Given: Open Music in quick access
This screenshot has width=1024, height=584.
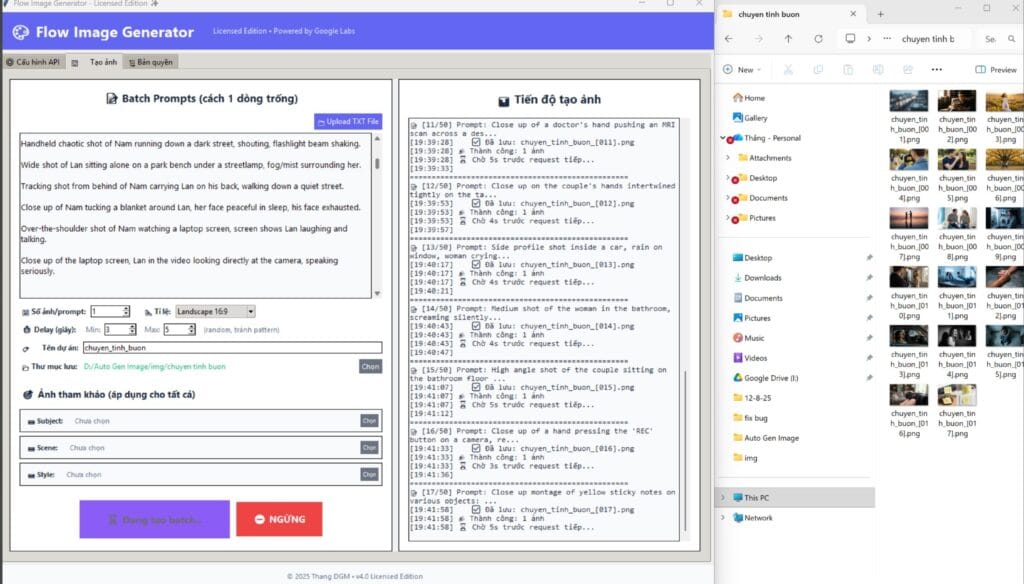Looking at the screenshot, I should pos(748,338).
